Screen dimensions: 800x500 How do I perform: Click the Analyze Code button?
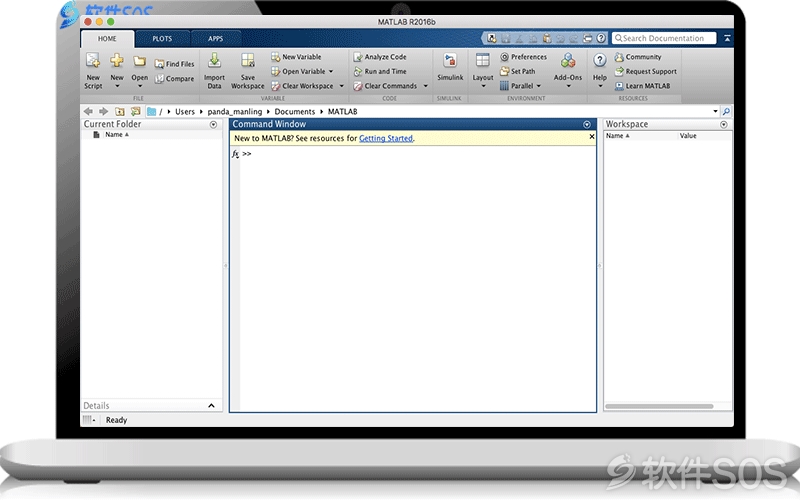pyautogui.click(x=380, y=57)
